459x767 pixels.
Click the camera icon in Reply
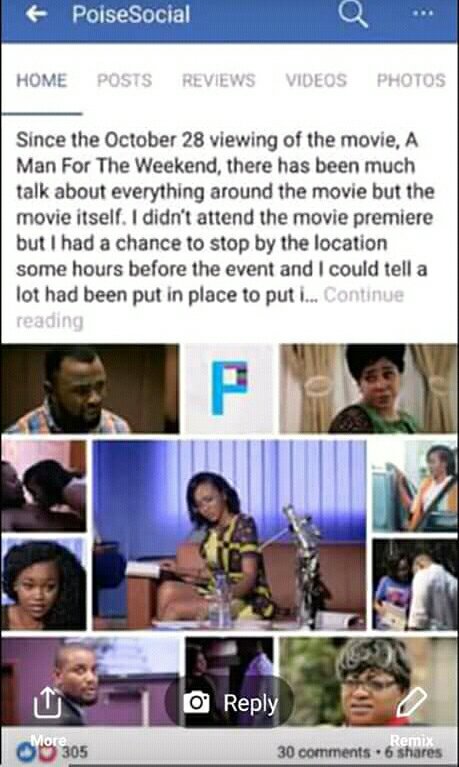[197, 702]
